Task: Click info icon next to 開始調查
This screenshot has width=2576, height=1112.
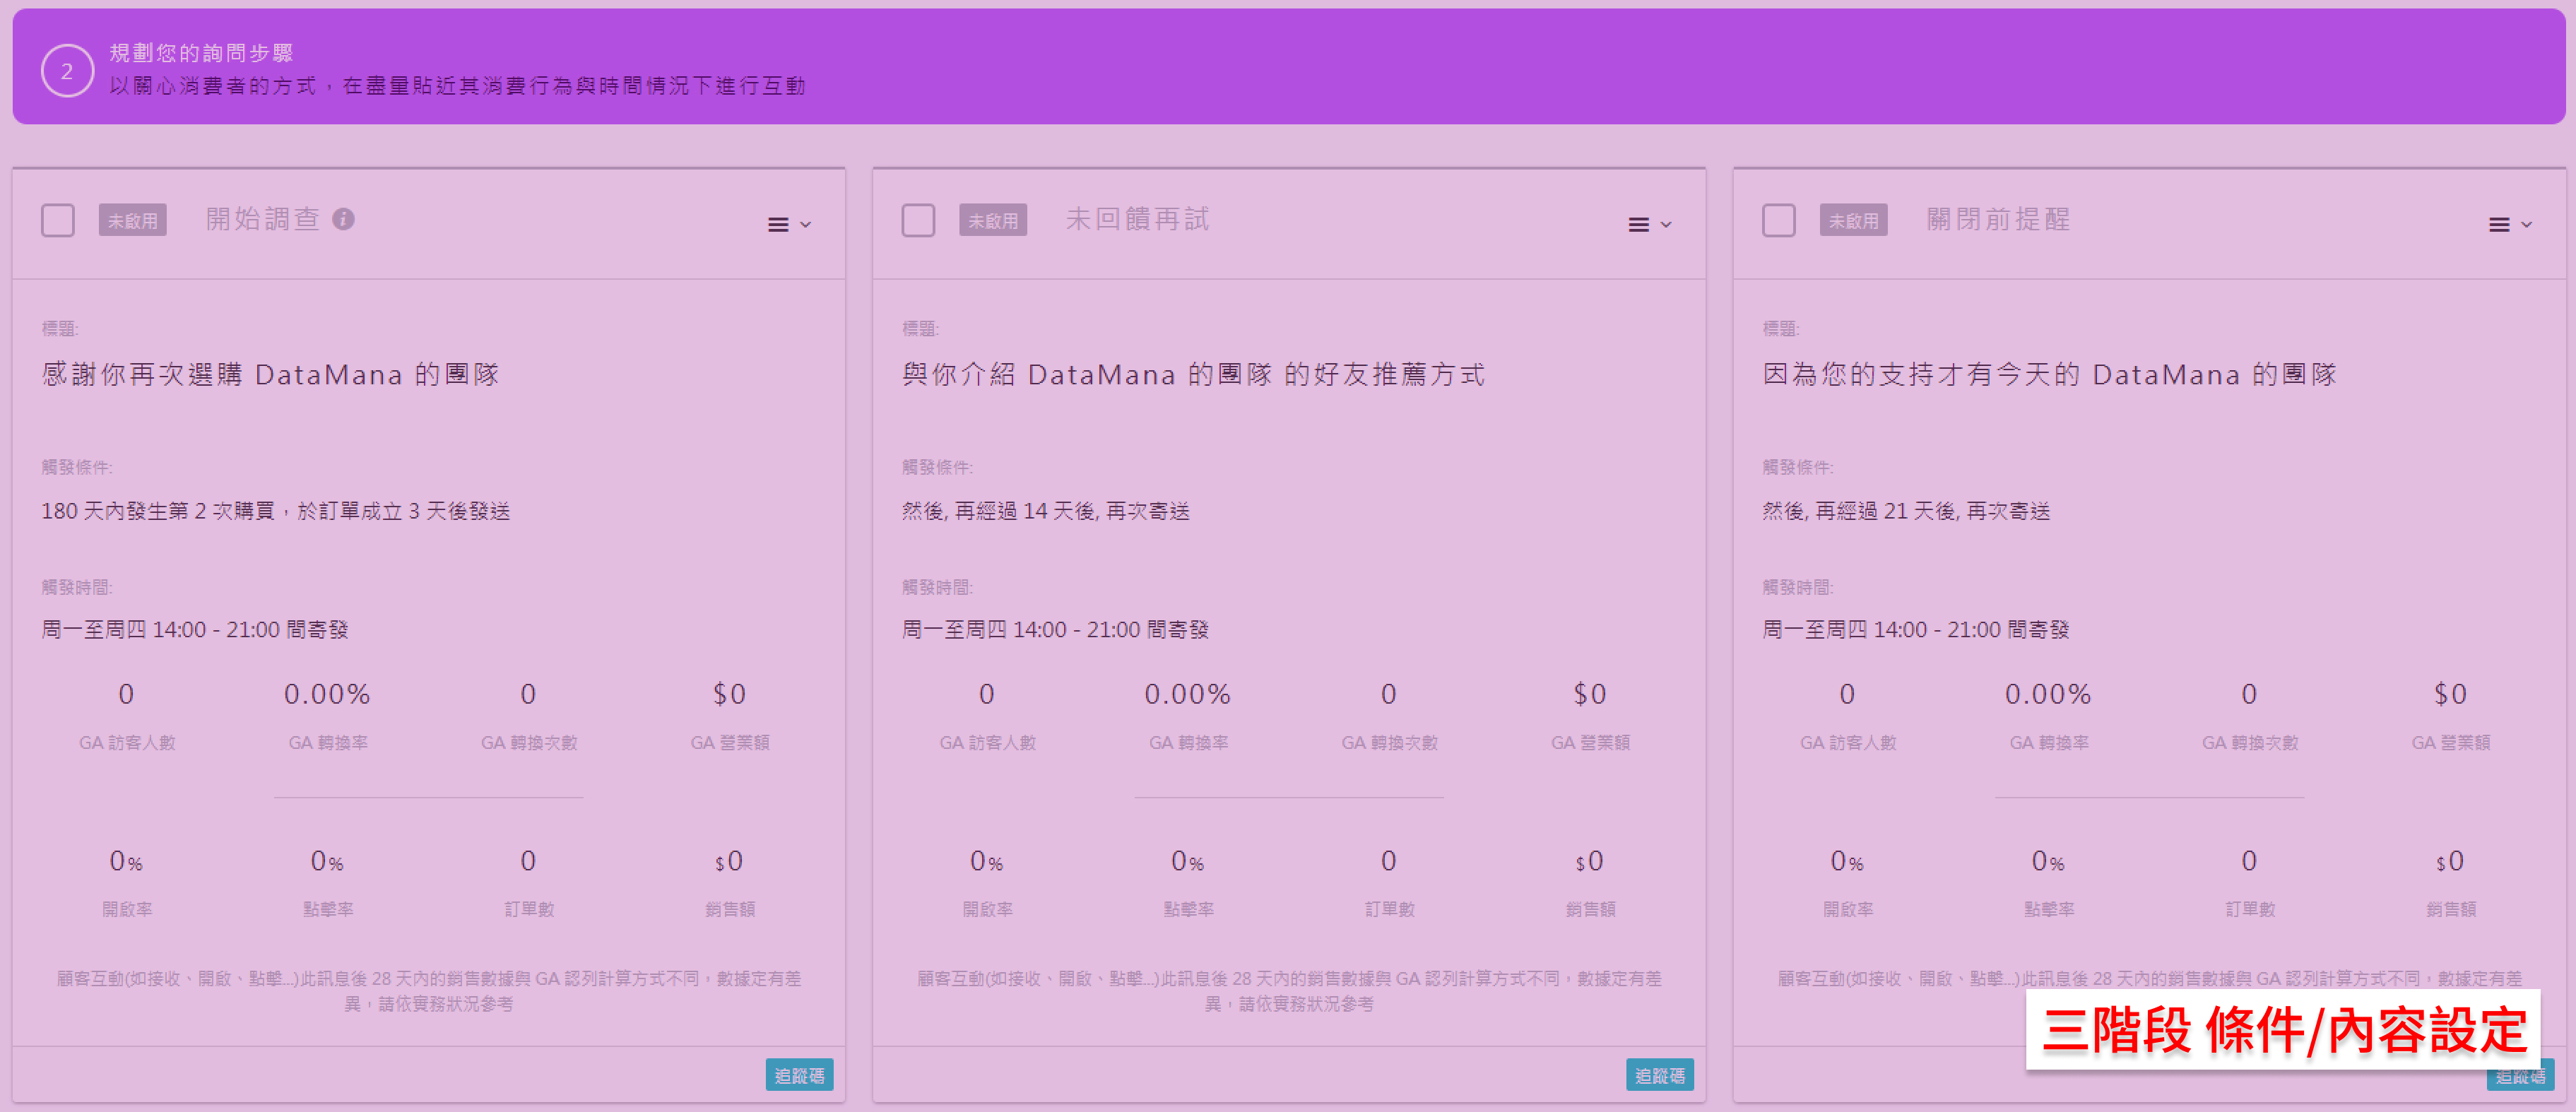Action: [x=343, y=219]
